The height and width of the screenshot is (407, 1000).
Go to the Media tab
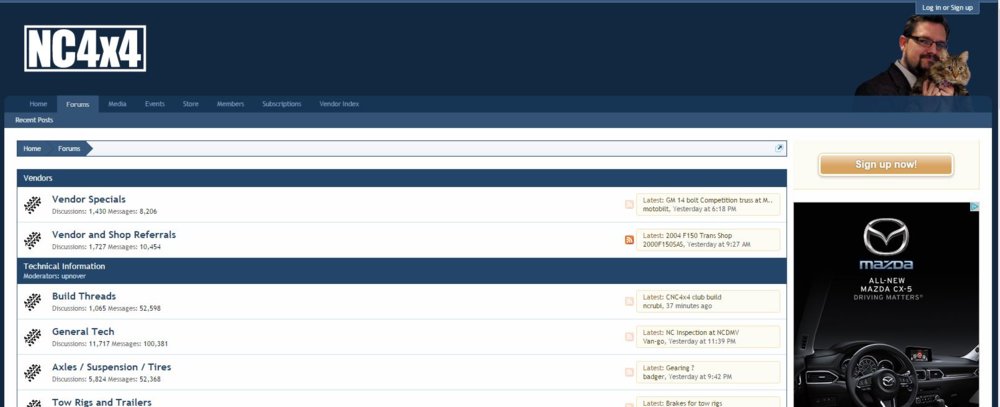point(117,104)
